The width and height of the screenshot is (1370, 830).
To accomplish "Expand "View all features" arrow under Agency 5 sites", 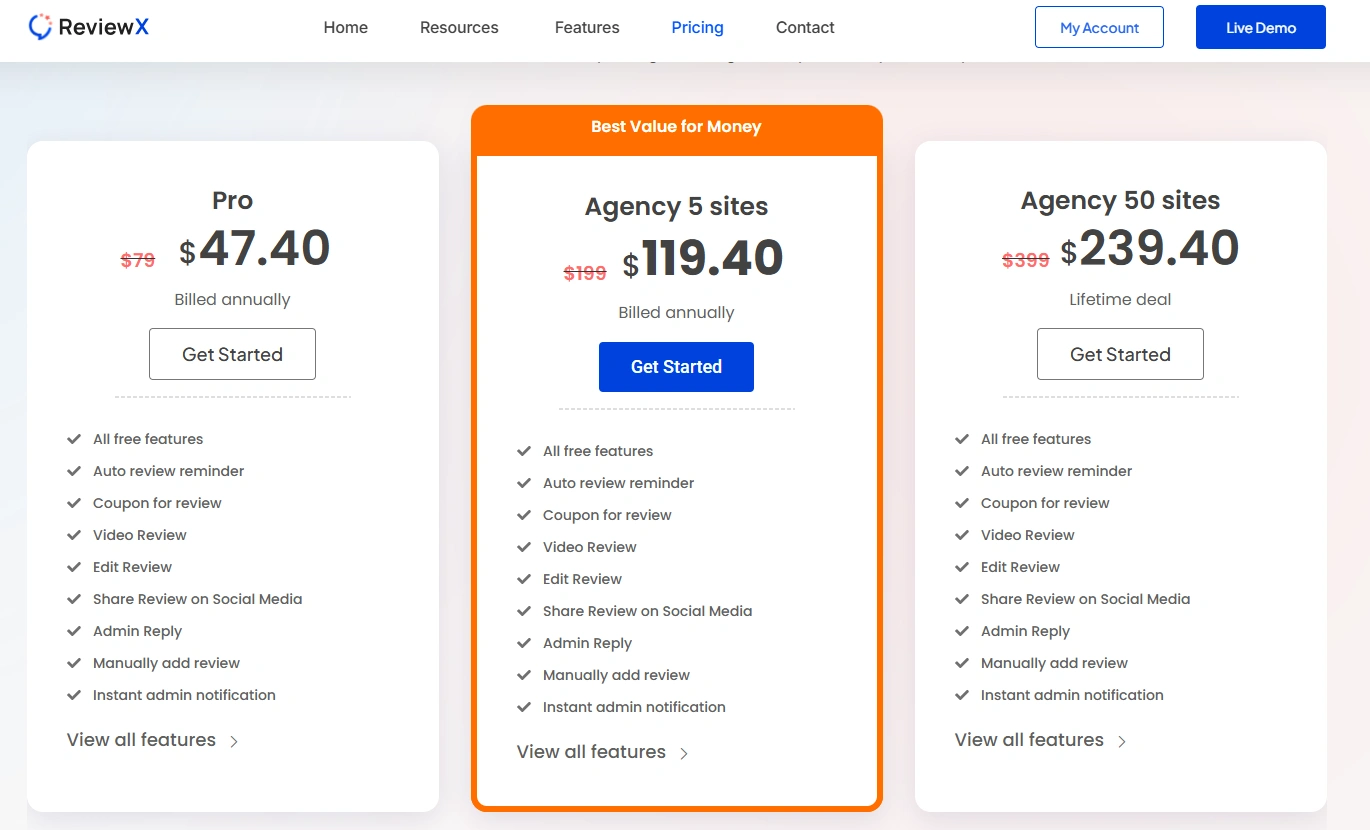I will (x=686, y=752).
